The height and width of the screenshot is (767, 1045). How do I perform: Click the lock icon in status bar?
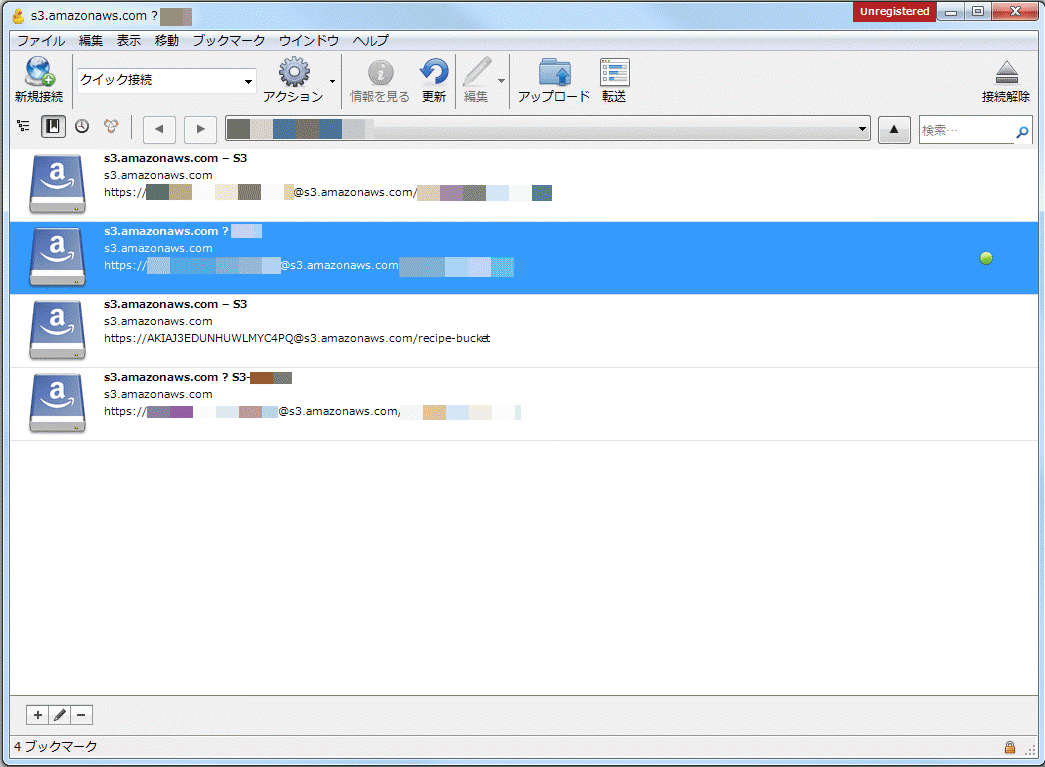click(x=1010, y=747)
